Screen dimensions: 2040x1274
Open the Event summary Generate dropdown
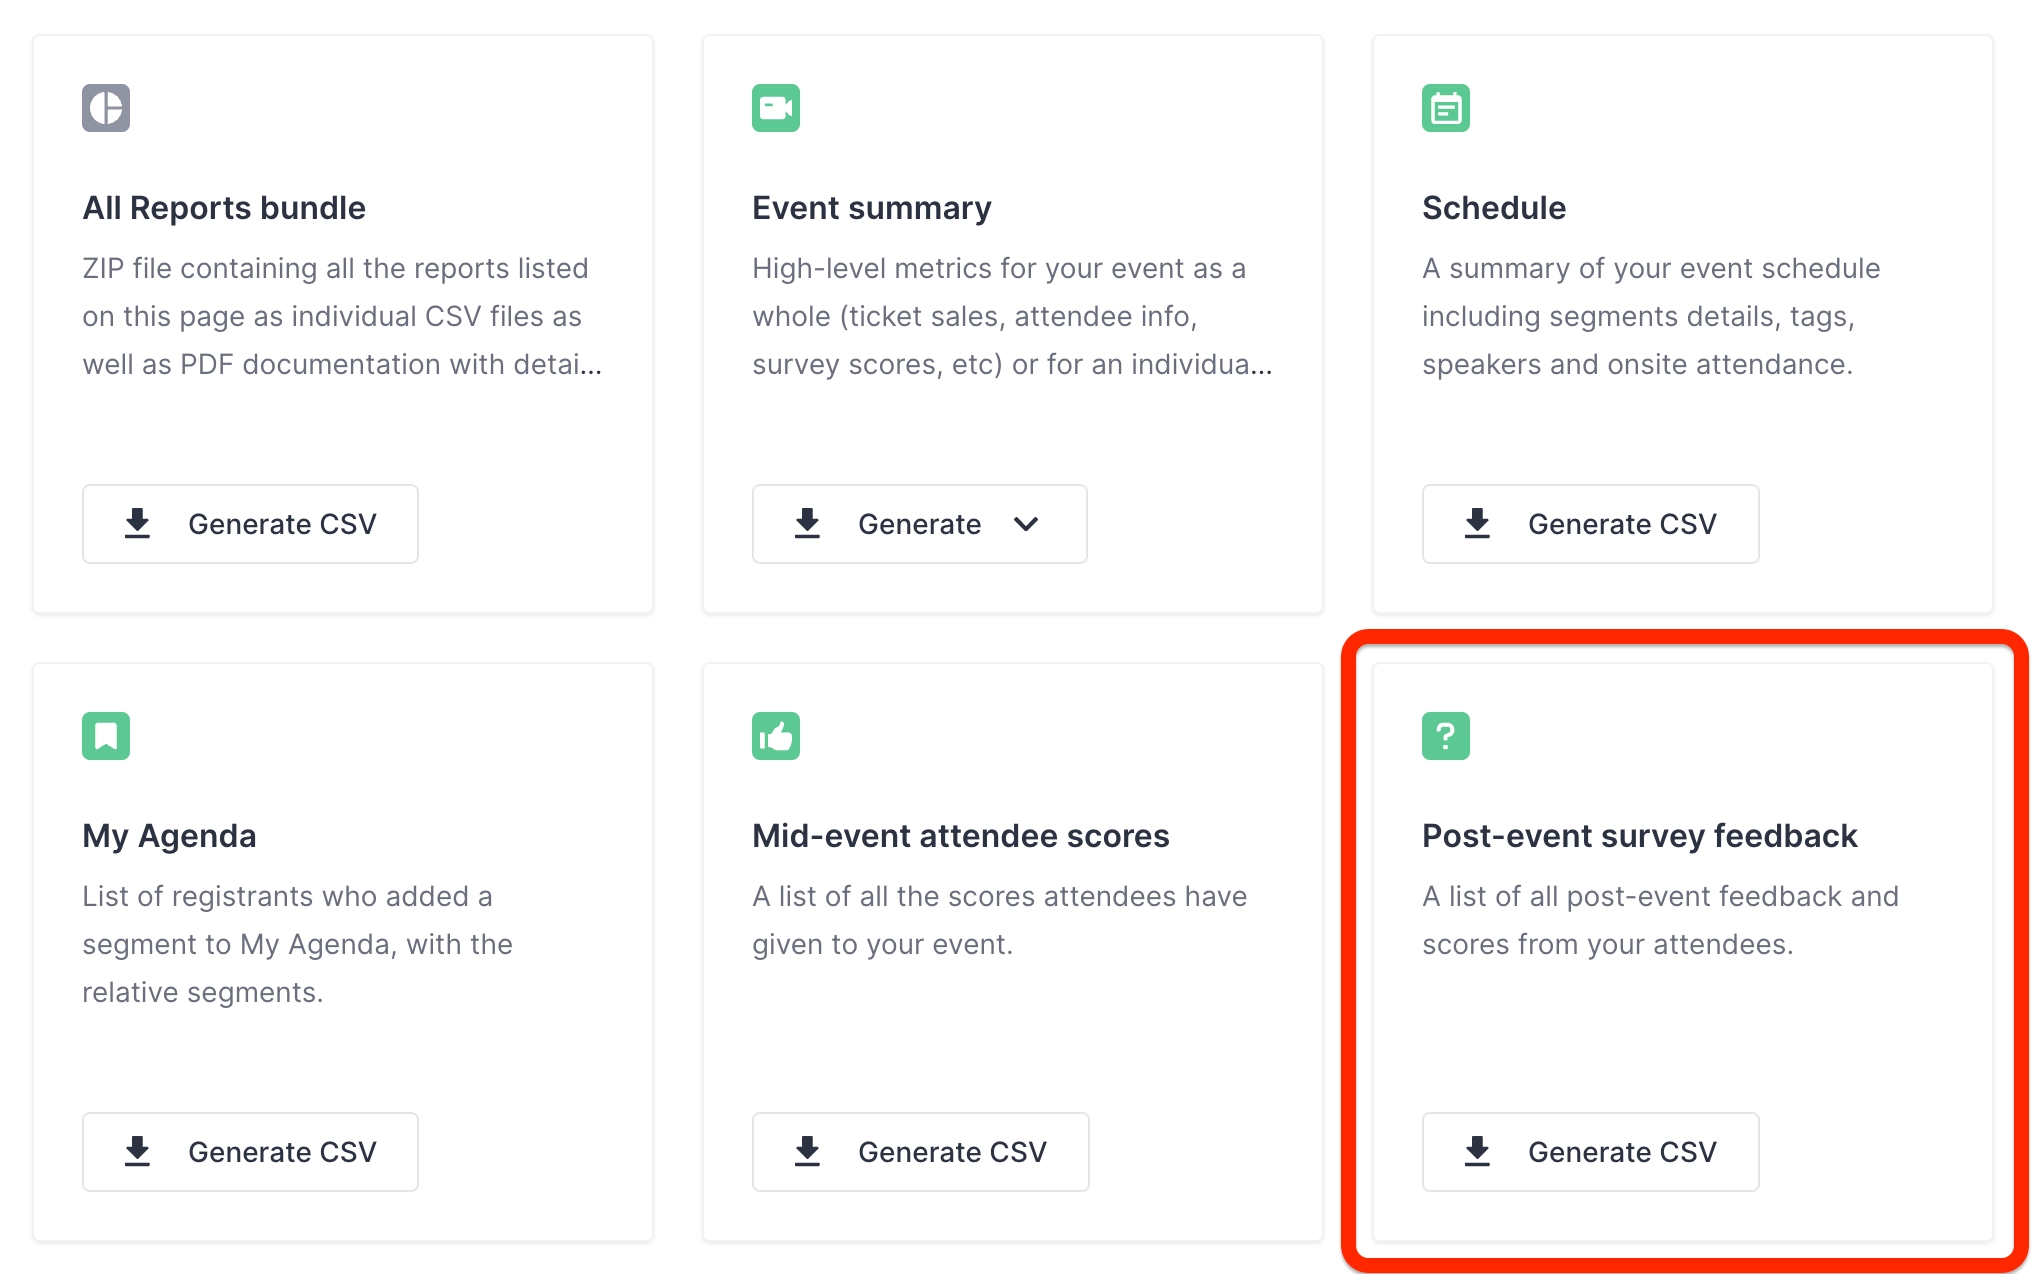[920, 524]
